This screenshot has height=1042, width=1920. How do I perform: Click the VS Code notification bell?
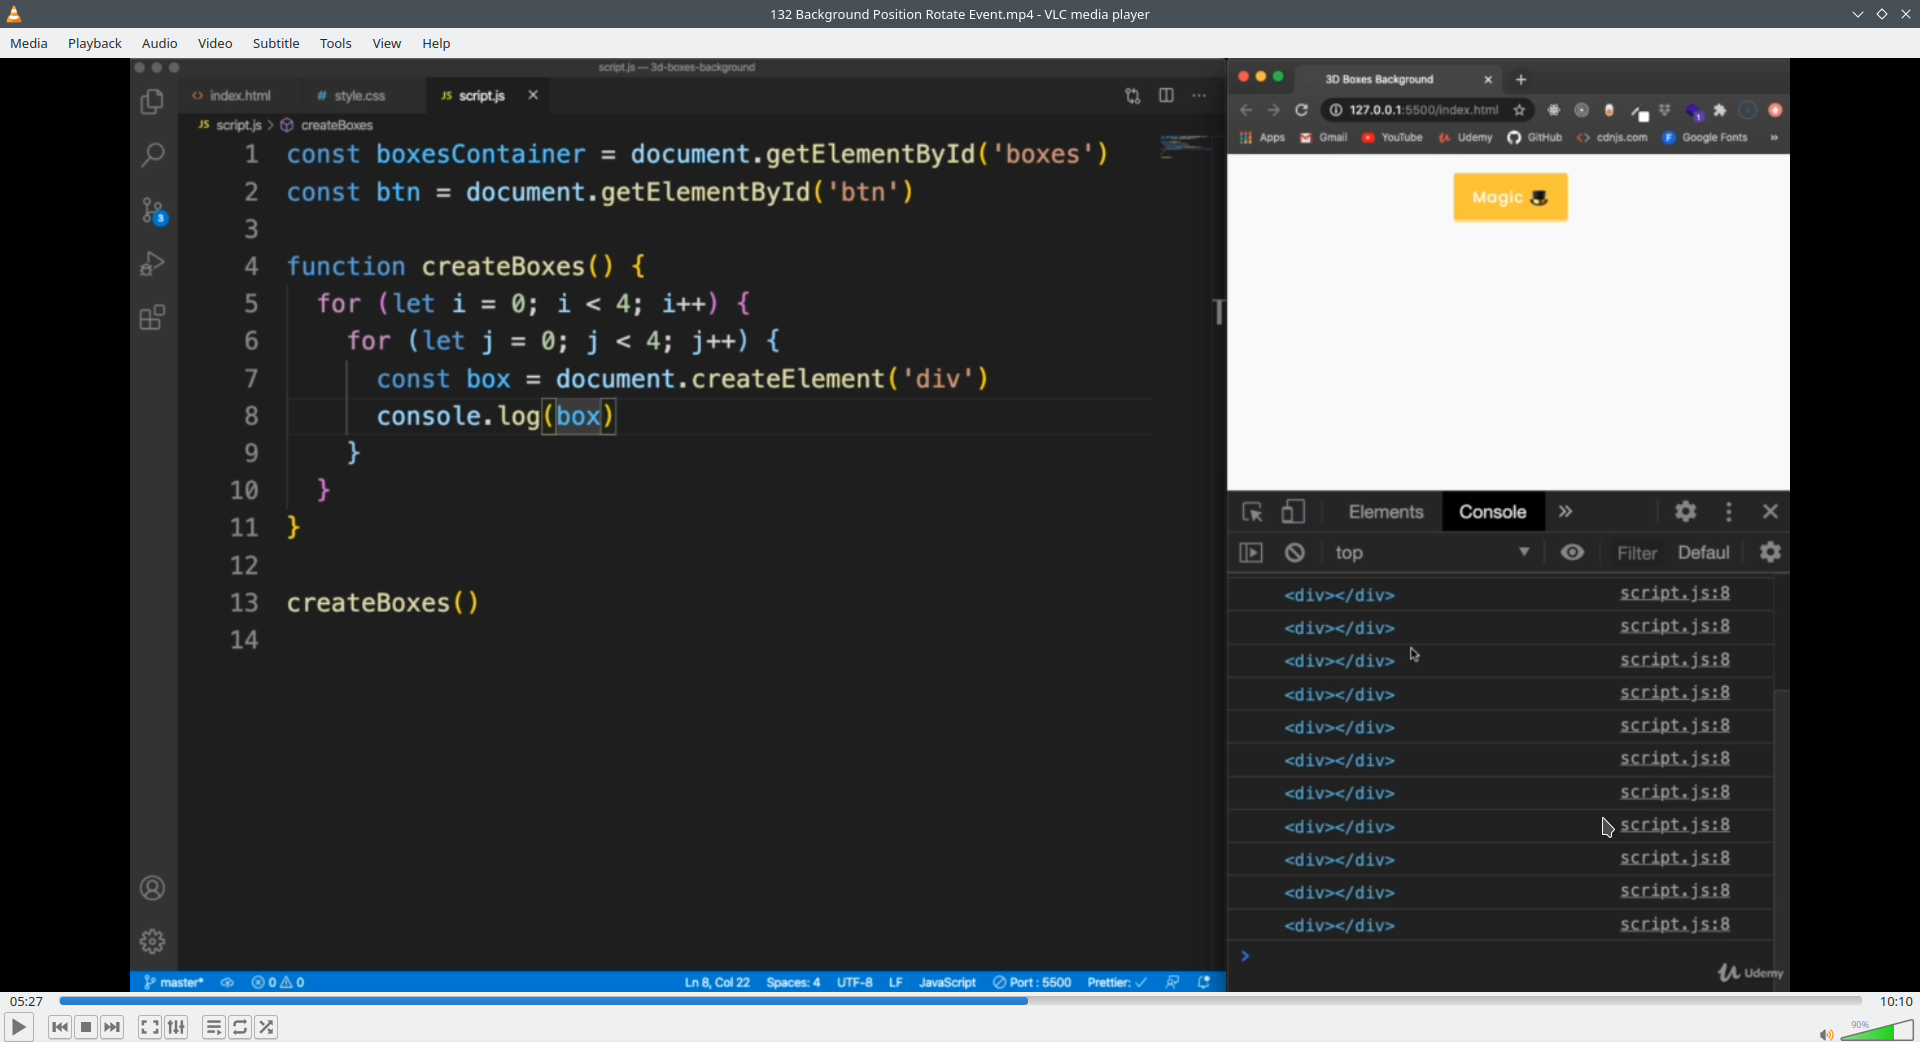tap(1204, 982)
